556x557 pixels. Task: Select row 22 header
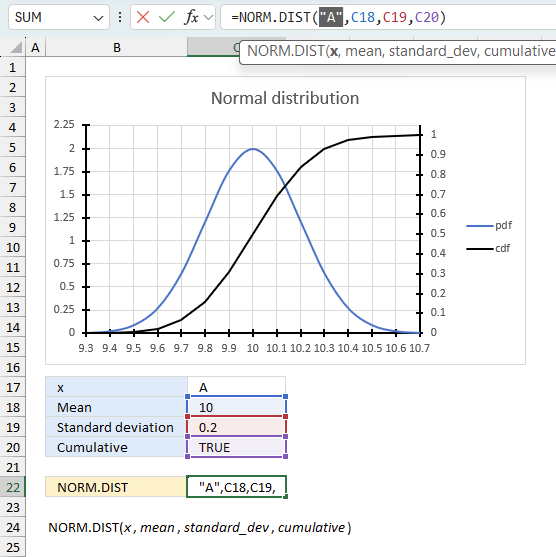coord(13,487)
